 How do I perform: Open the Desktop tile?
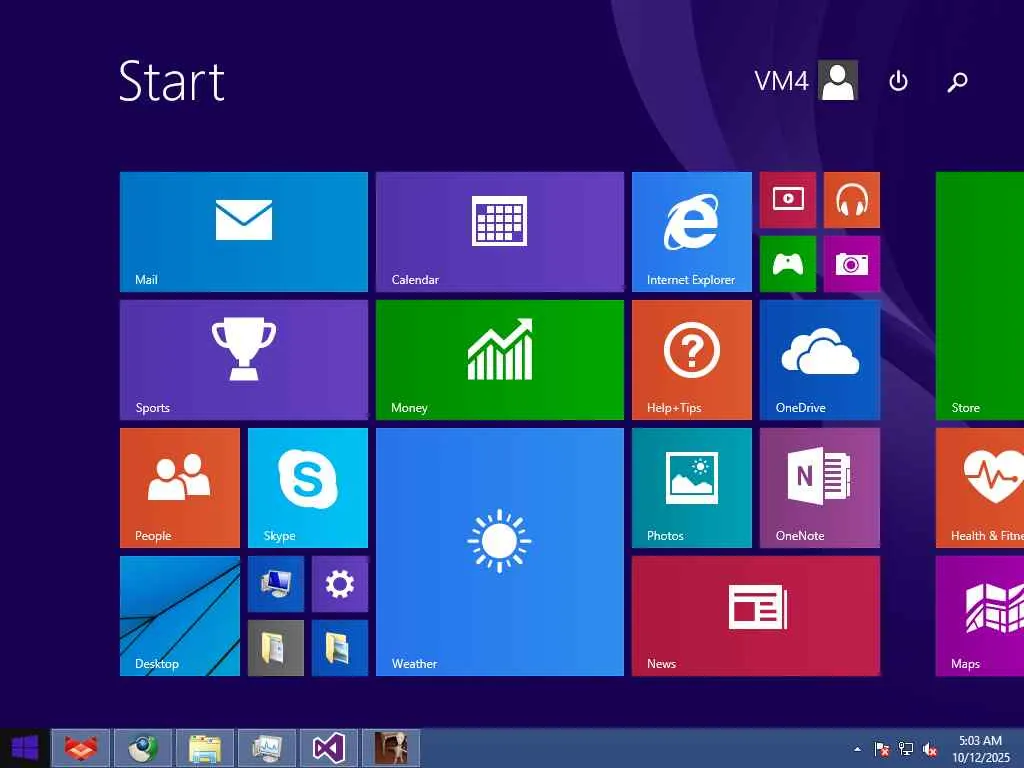180,616
